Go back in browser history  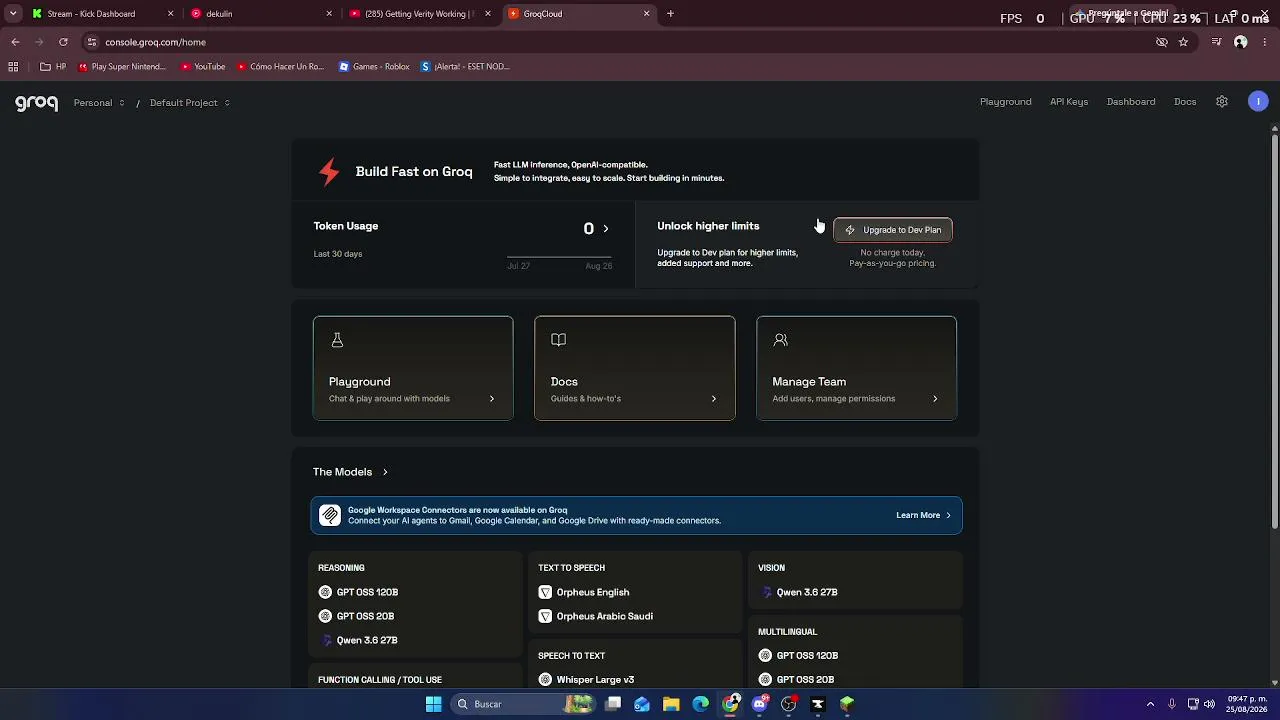click(x=15, y=42)
